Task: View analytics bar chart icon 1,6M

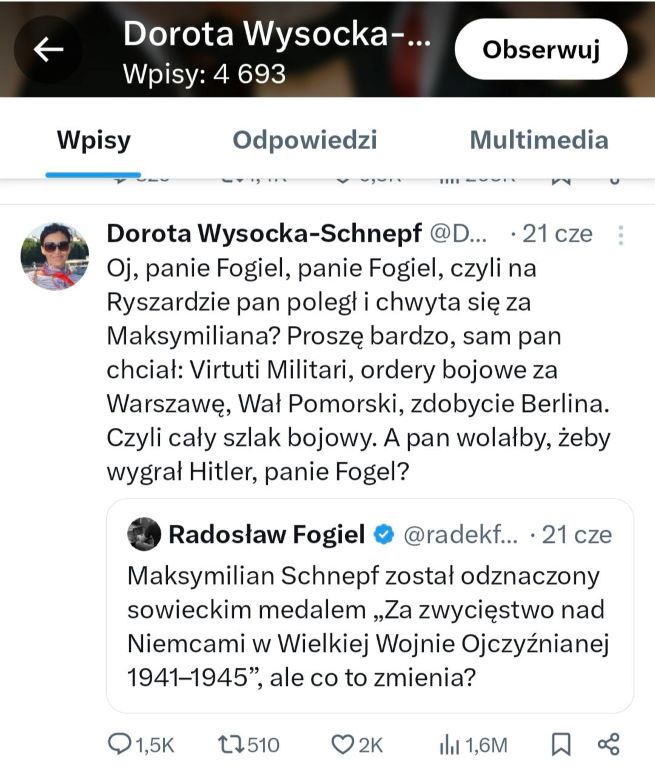Action: pyautogui.click(x=449, y=744)
